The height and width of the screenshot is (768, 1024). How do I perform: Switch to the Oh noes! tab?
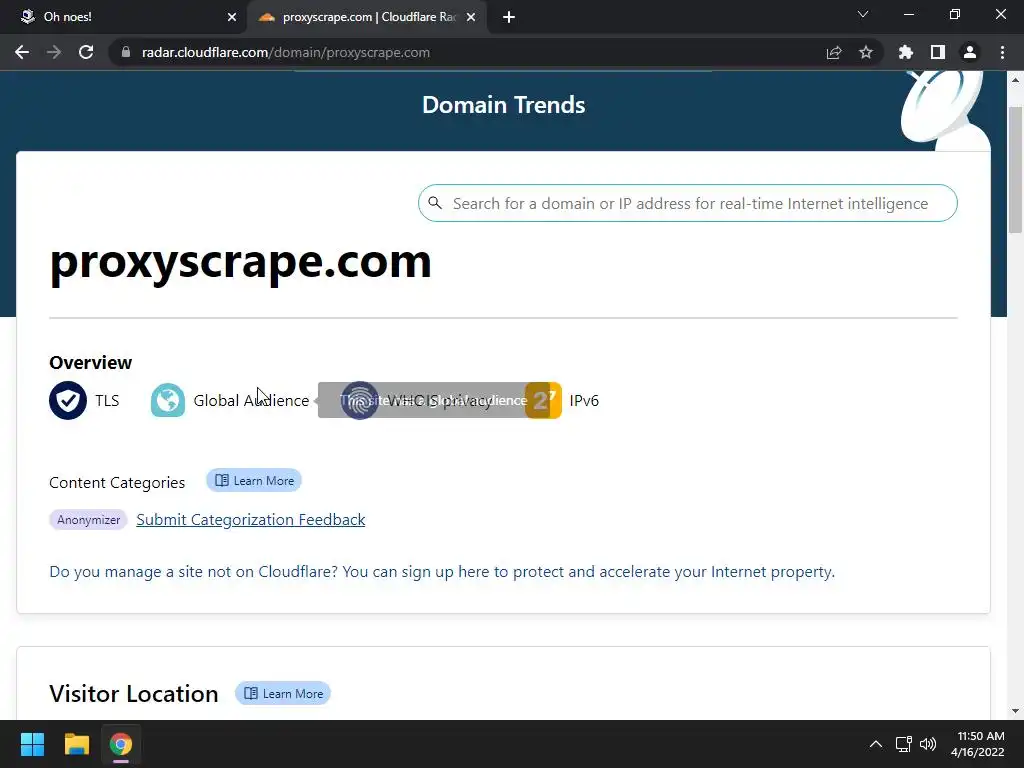(124, 17)
